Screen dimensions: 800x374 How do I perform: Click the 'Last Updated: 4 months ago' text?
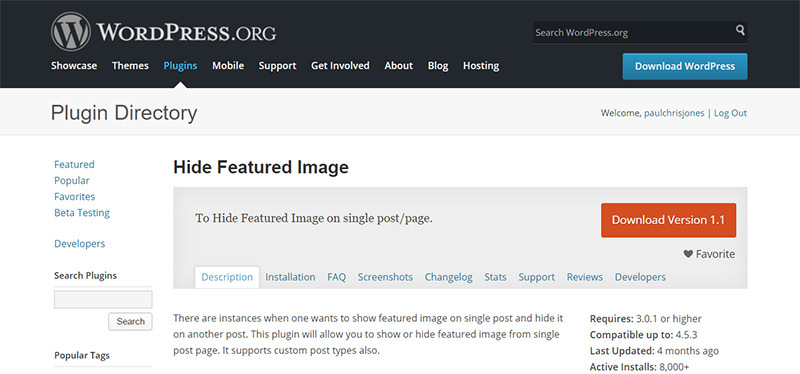[x=654, y=351]
